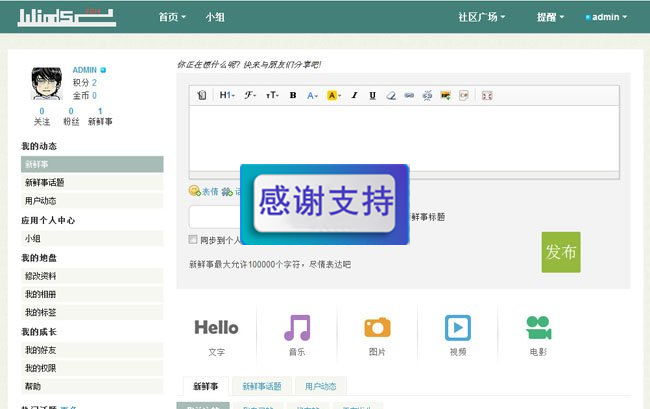Open the 关注 following count
Screen dimensions: 650x409
[x=41, y=116]
